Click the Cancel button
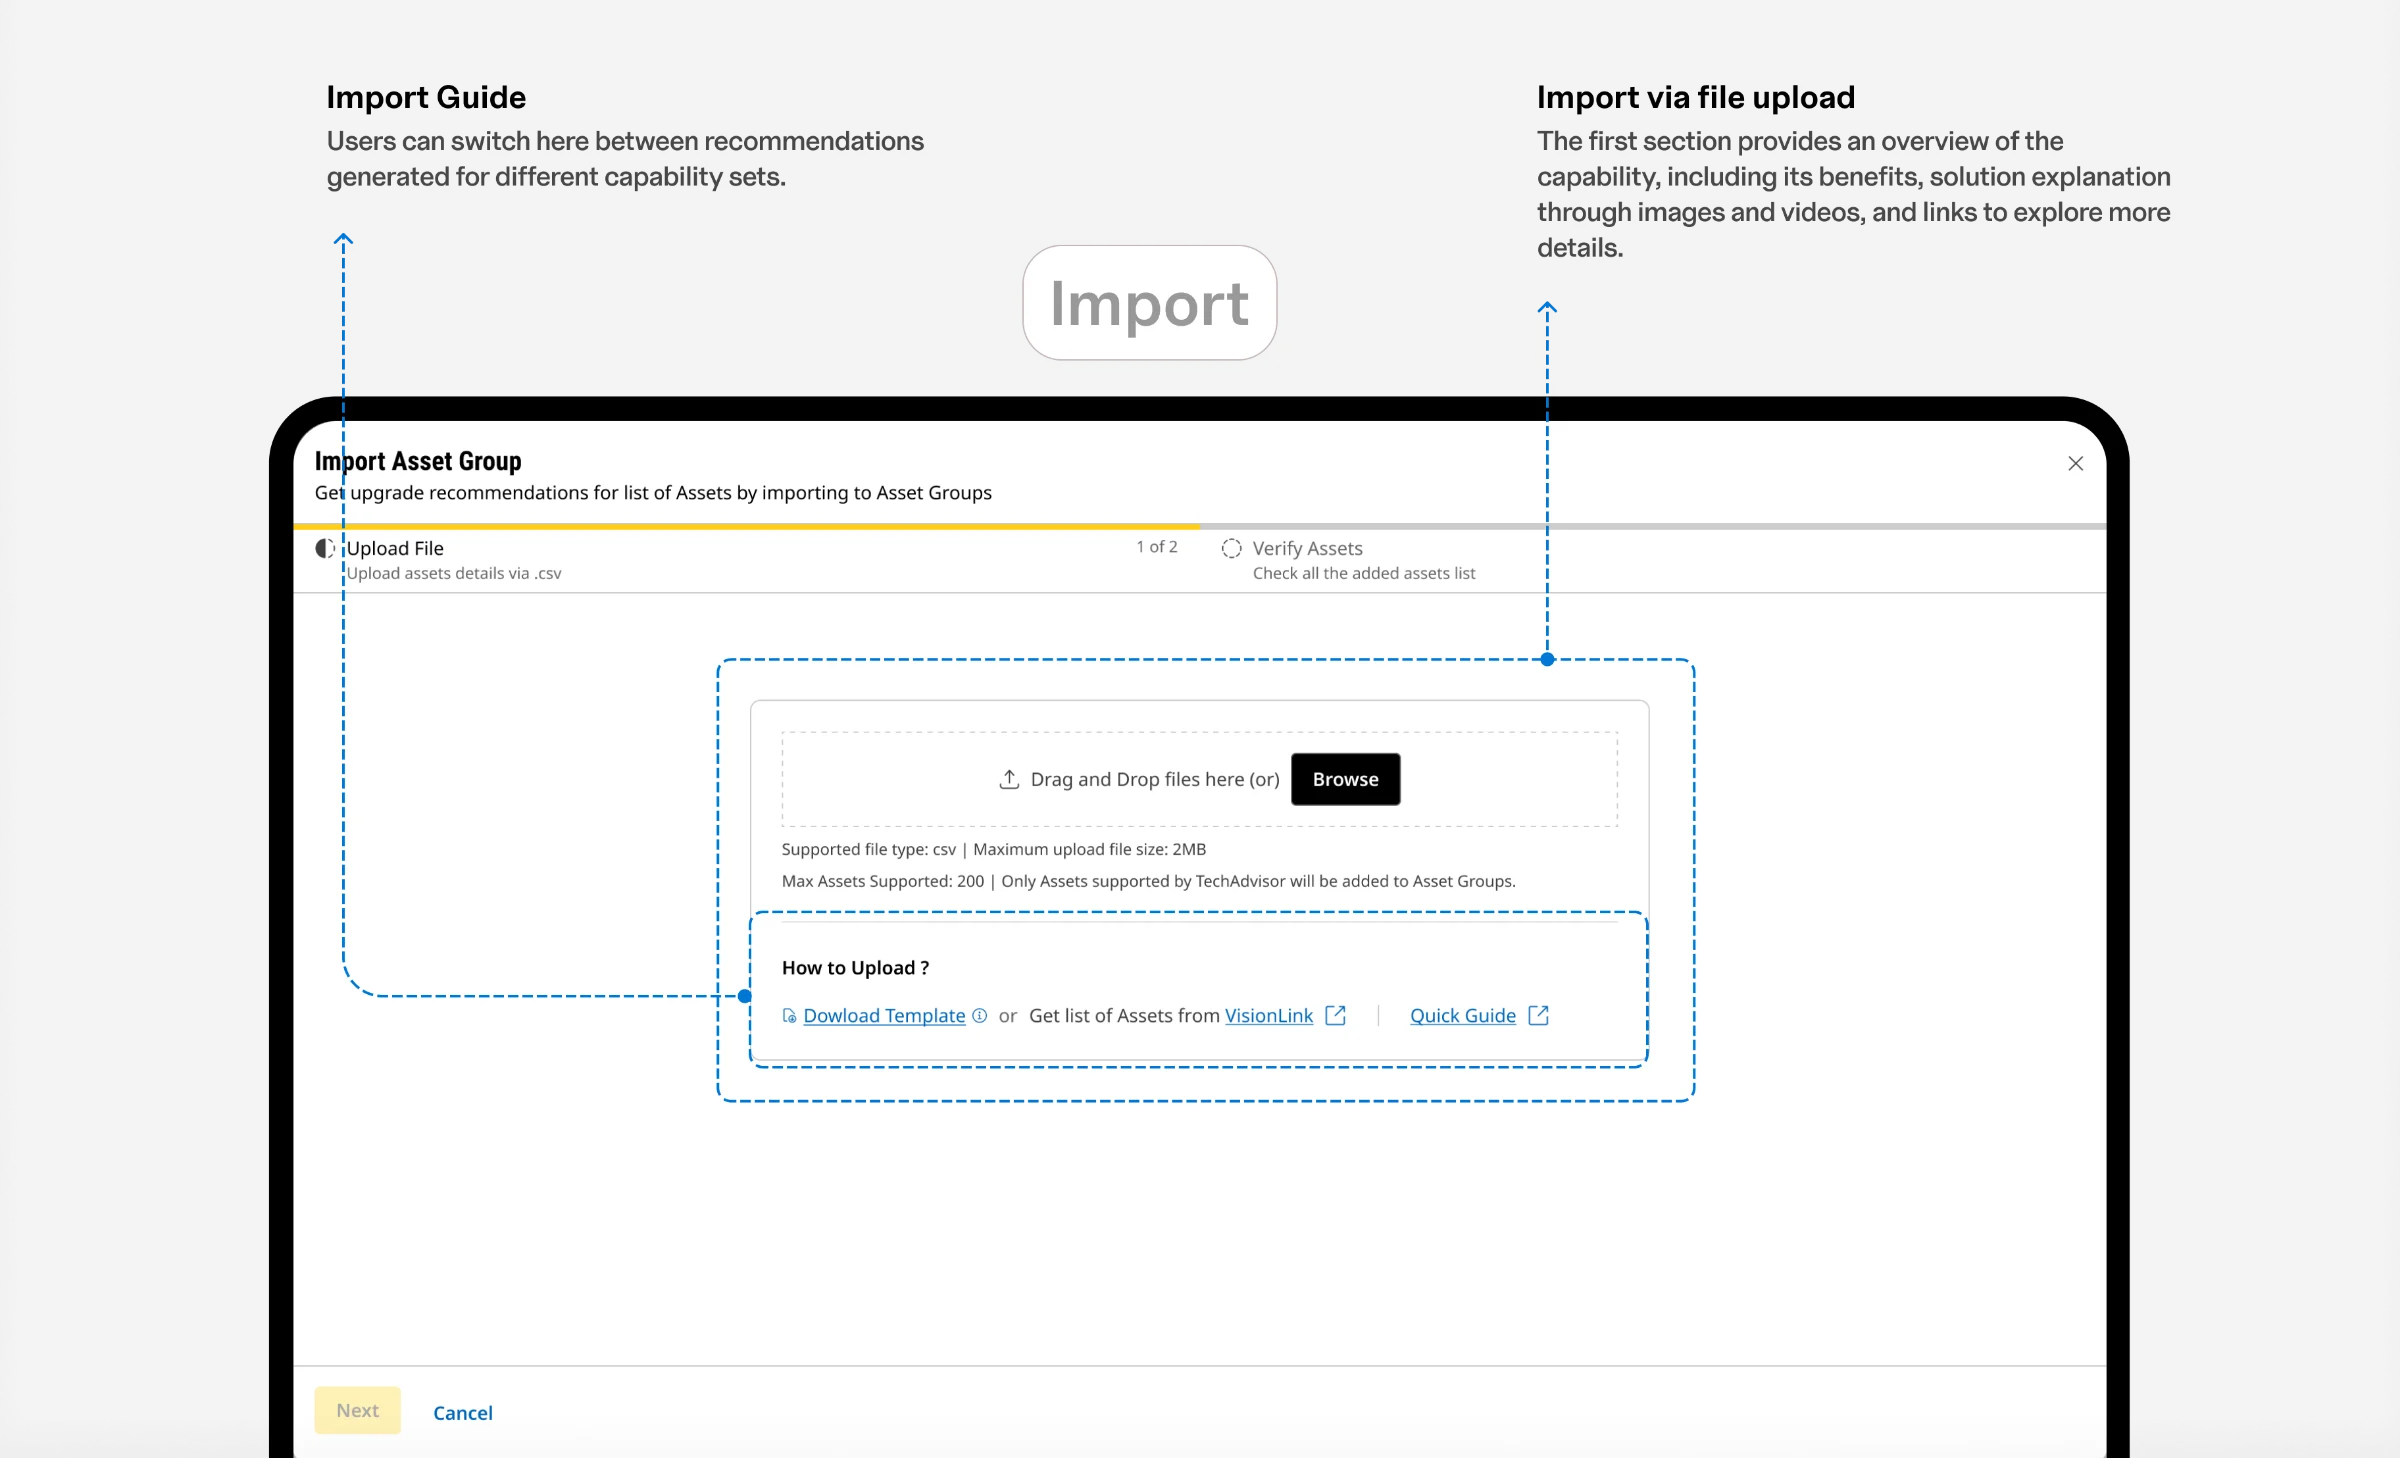2400x1458 pixels. point(463,1412)
